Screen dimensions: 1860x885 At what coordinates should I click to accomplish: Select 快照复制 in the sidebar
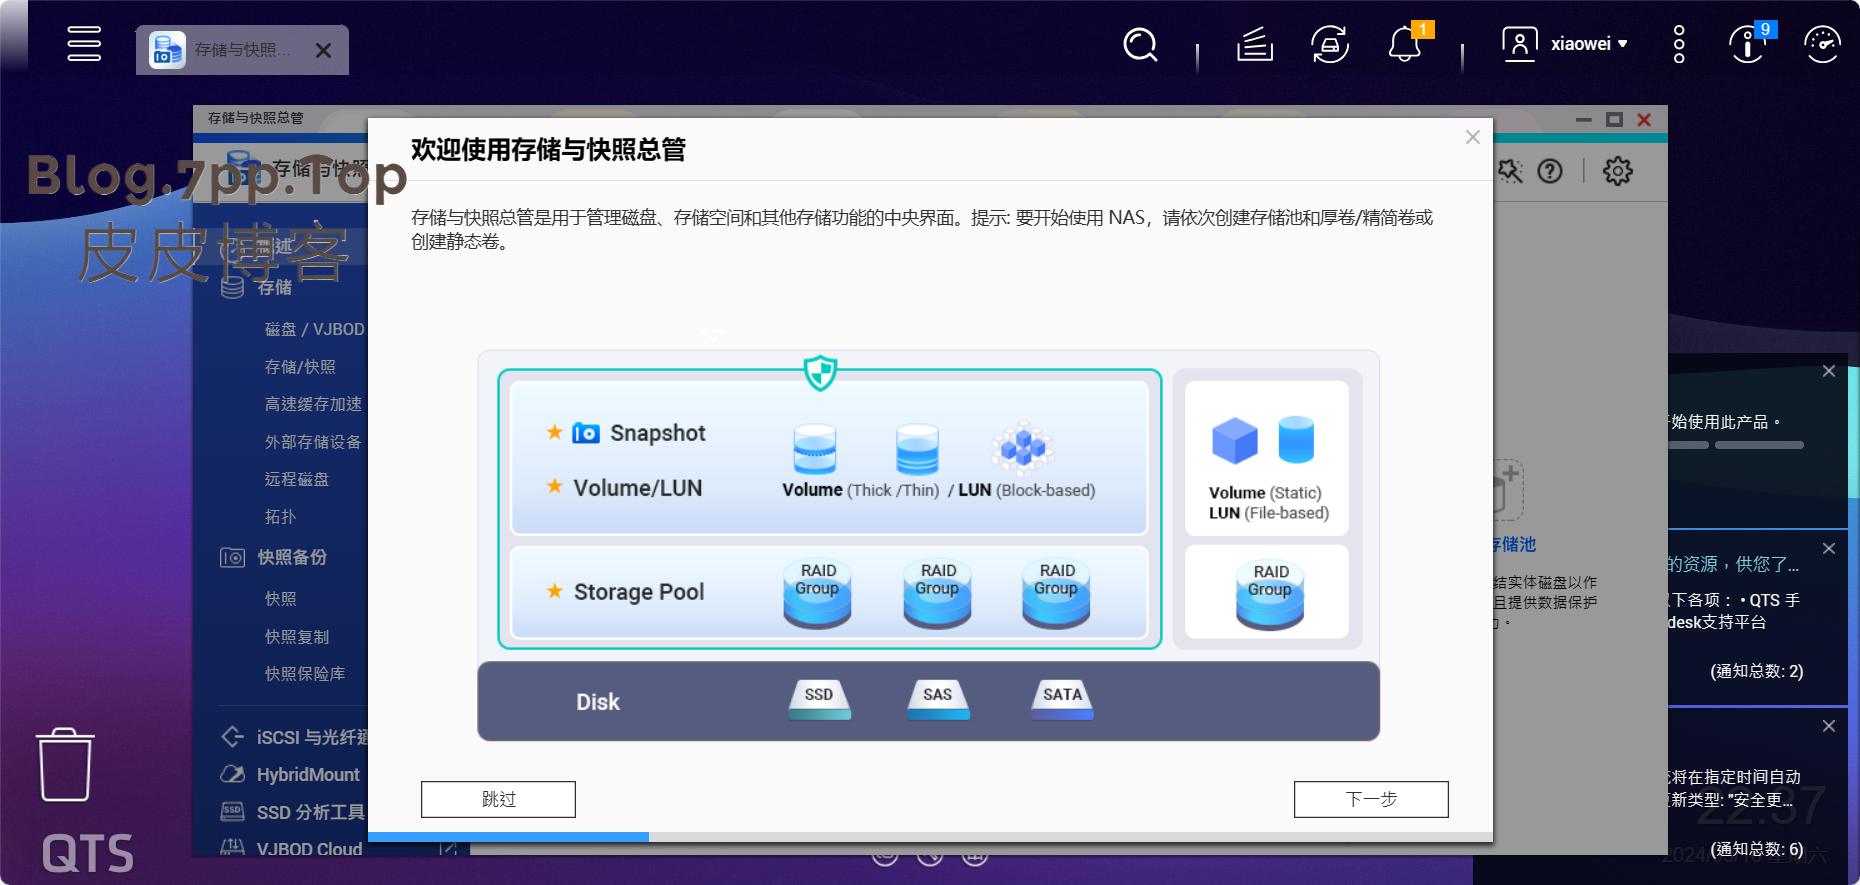coord(296,637)
